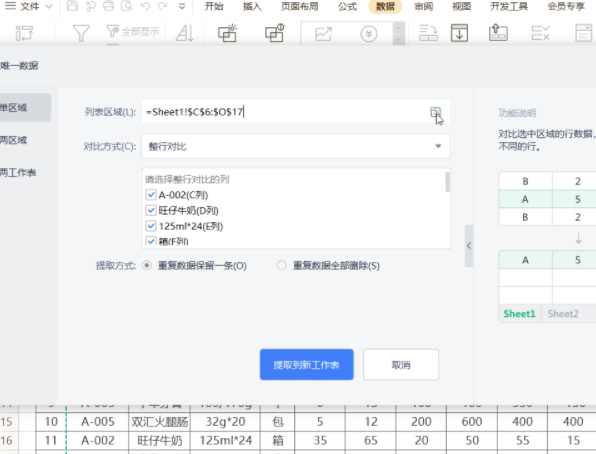The width and height of the screenshot is (596, 454).
Task: Toggle the 125ml*24(E列) checkbox
Action: [x=151, y=226]
